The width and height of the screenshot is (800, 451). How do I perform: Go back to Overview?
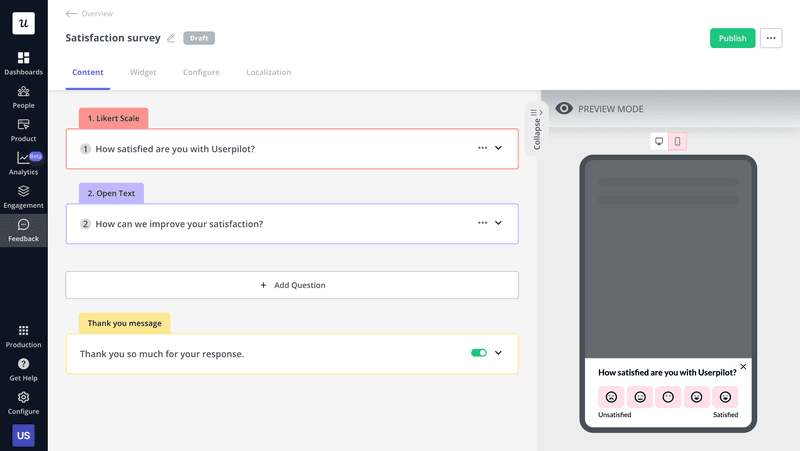[x=89, y=13]
